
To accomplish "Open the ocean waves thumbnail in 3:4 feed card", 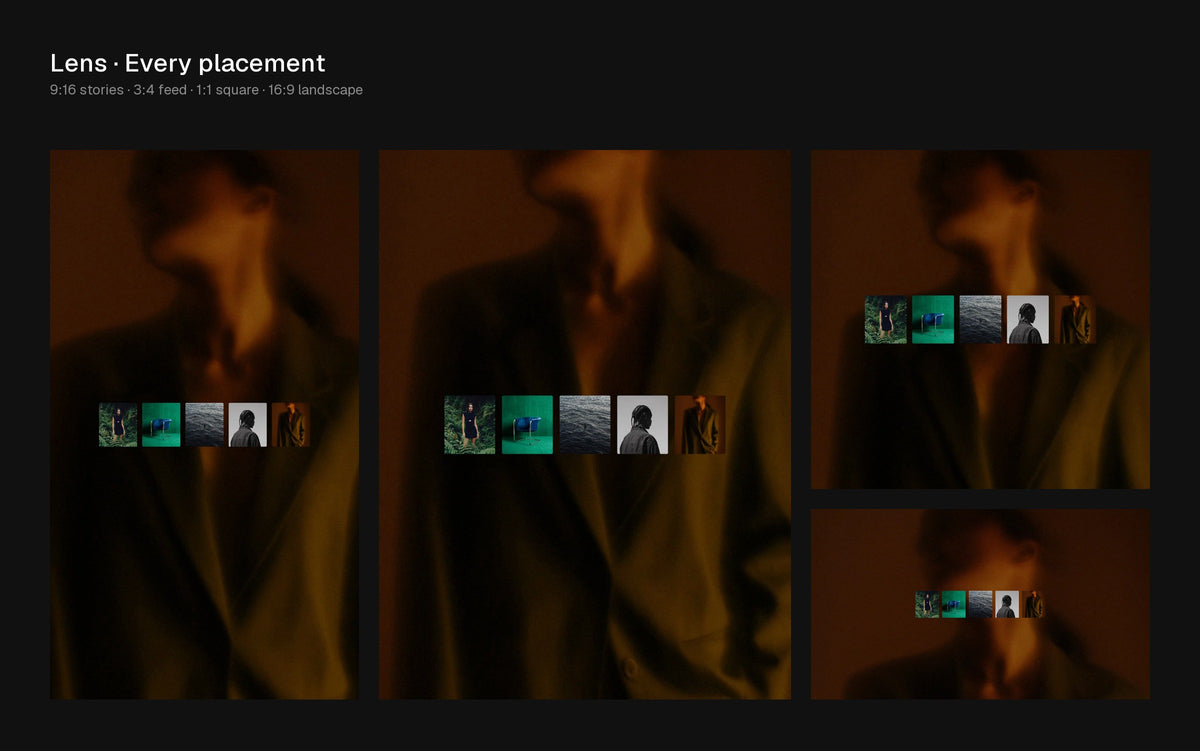I will pyautogui.click(x=585, y=425).
